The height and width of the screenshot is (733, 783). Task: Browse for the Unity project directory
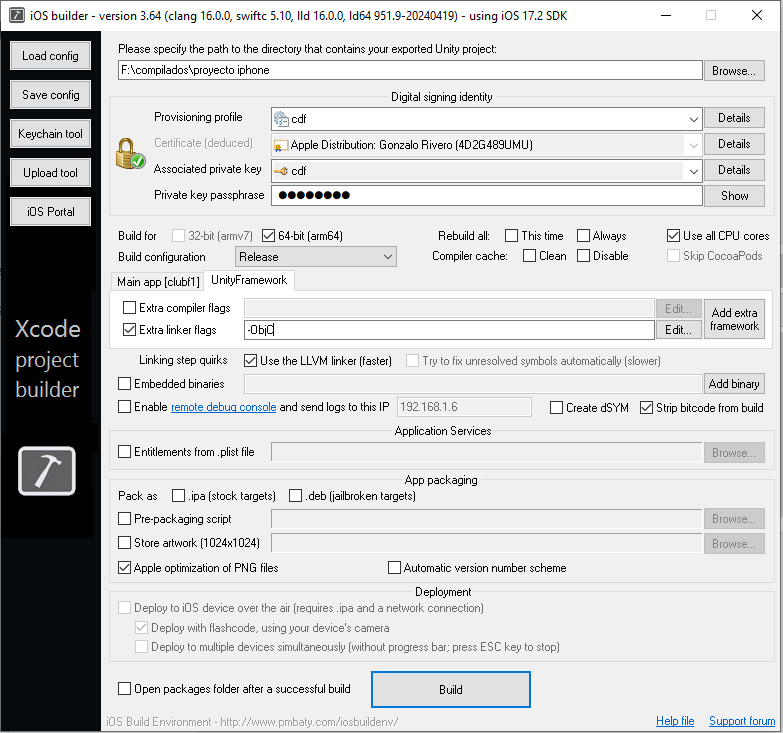(x=734, y=70)
